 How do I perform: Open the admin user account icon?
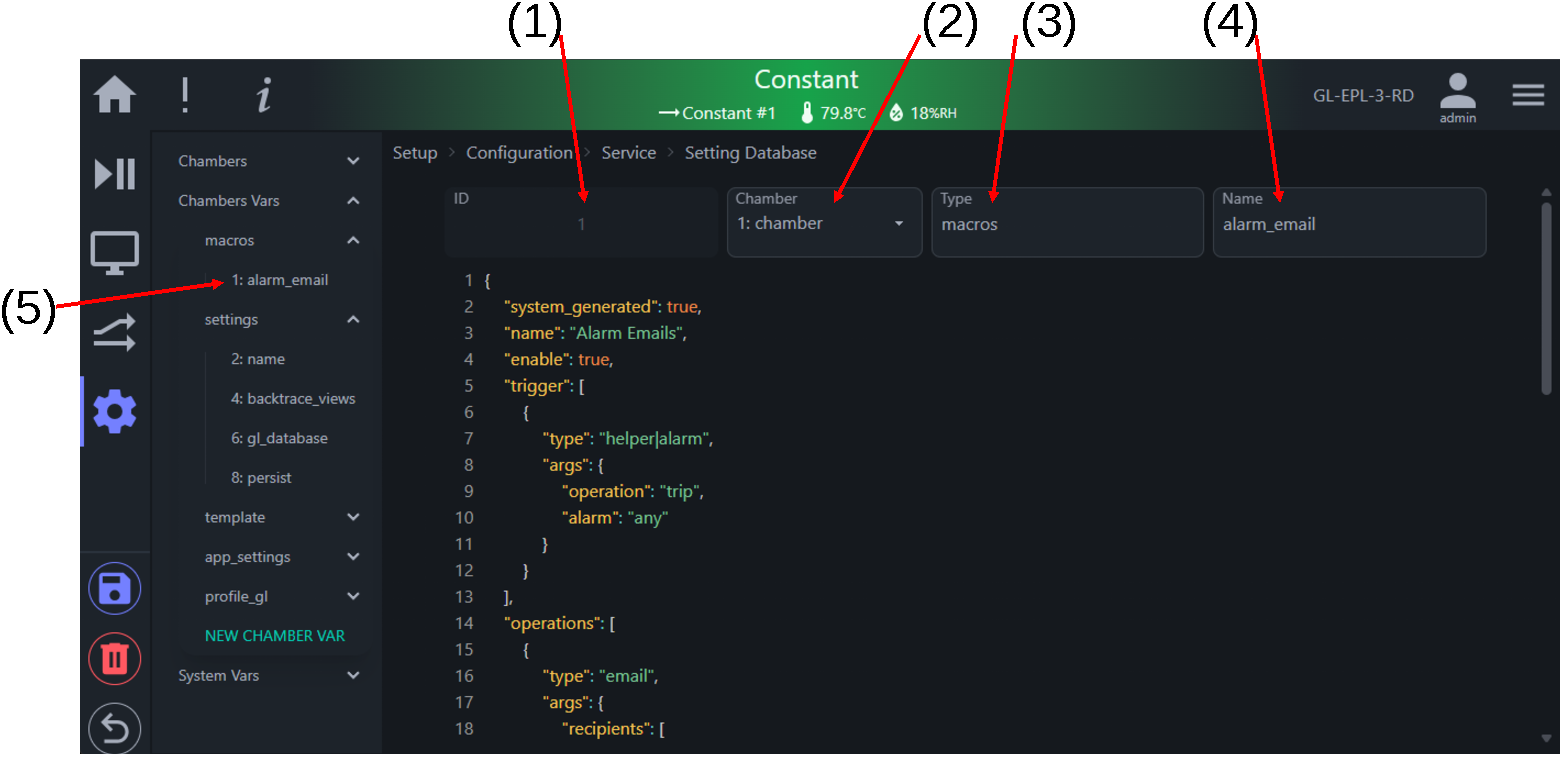1458,97
